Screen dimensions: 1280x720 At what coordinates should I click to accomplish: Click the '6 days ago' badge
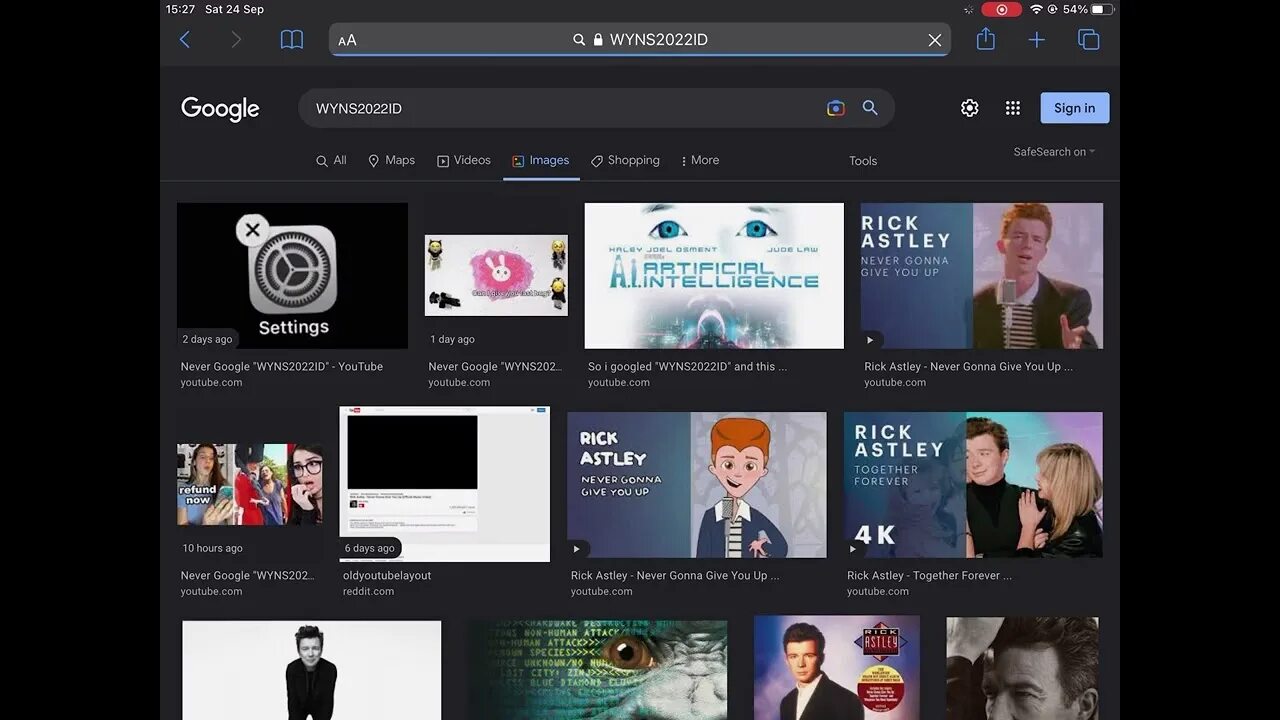tap(370, 548)
